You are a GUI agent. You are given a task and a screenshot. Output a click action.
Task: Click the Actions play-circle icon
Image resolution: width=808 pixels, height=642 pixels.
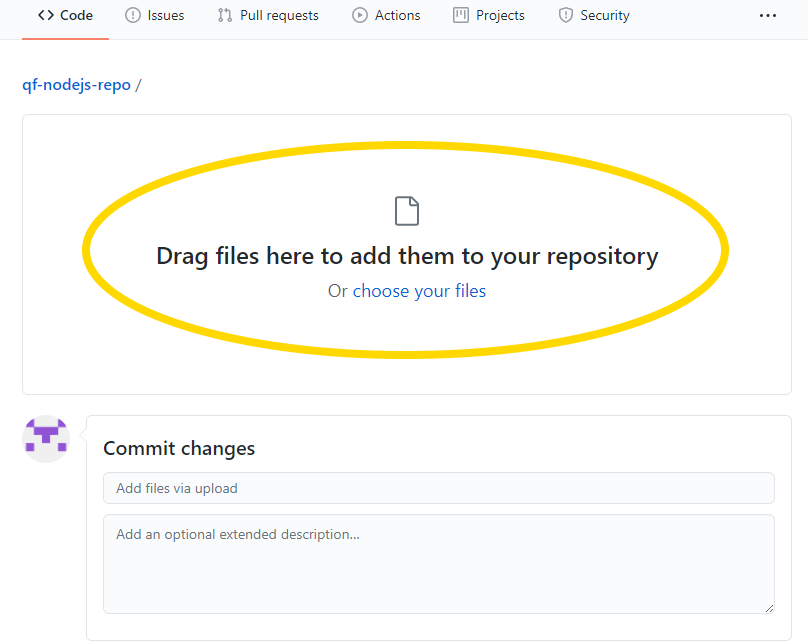pyautogui.click(x=360, y=15)
